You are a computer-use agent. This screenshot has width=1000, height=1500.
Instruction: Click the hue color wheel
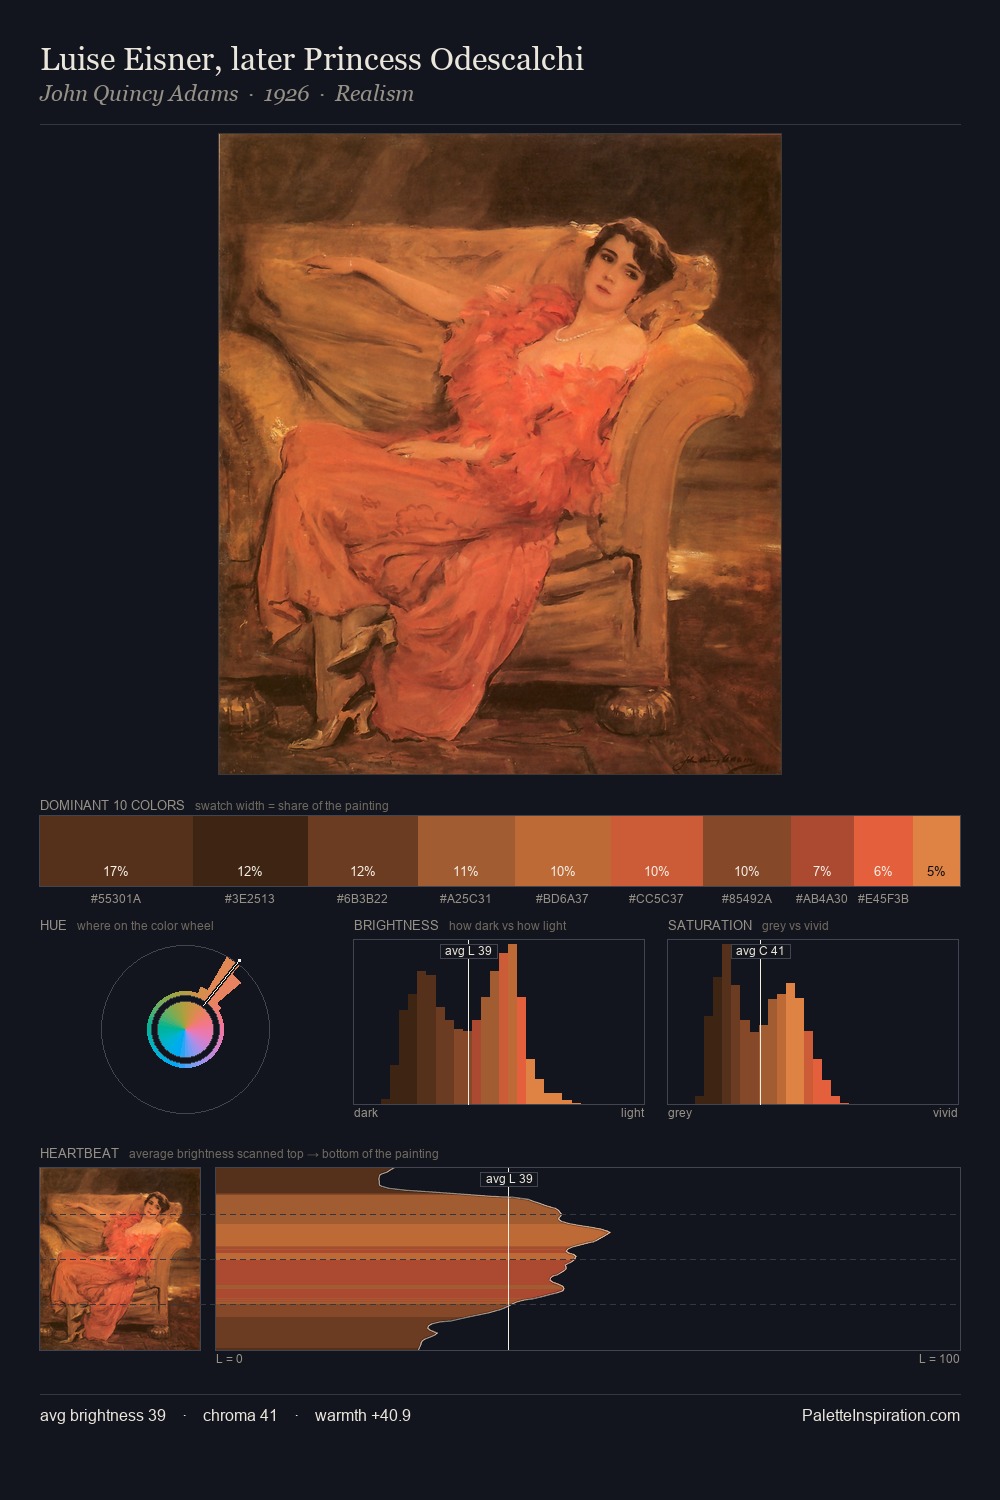click(185, 1028)
